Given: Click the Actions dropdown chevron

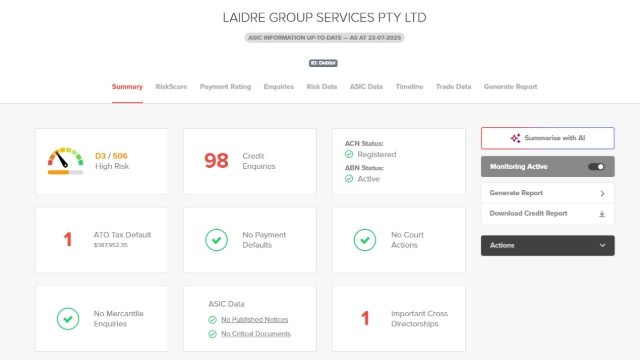Looking at the screenshot, I should [602, 245].
